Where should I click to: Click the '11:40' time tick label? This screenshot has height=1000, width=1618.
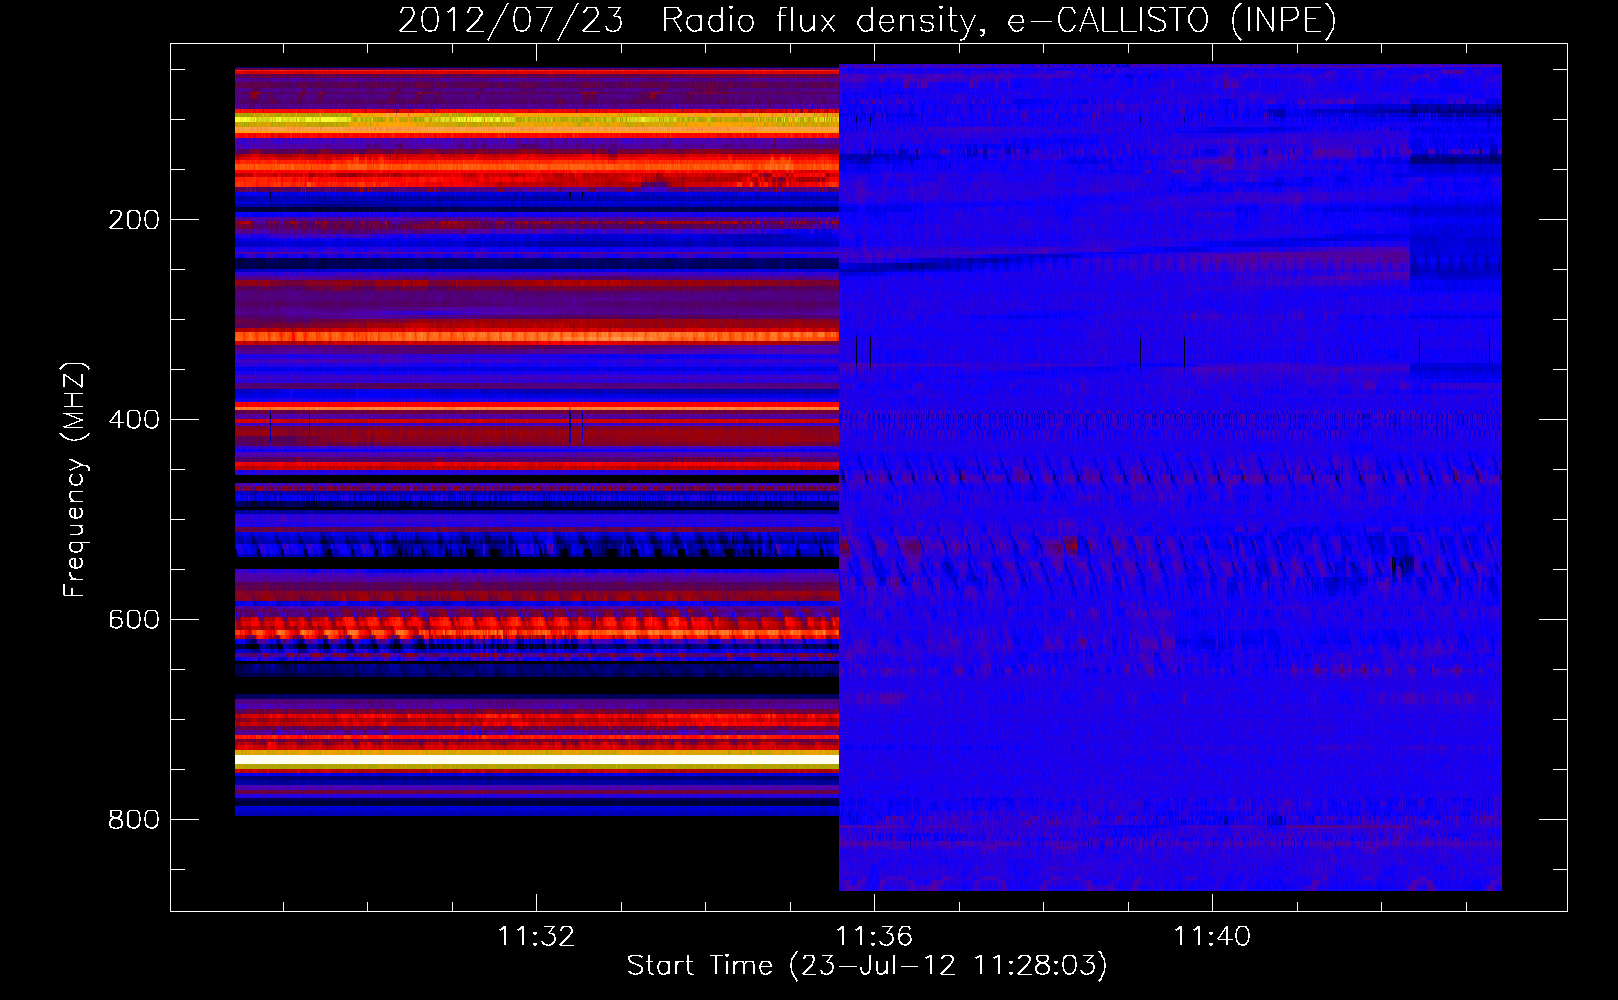(x=1212, y=936)
